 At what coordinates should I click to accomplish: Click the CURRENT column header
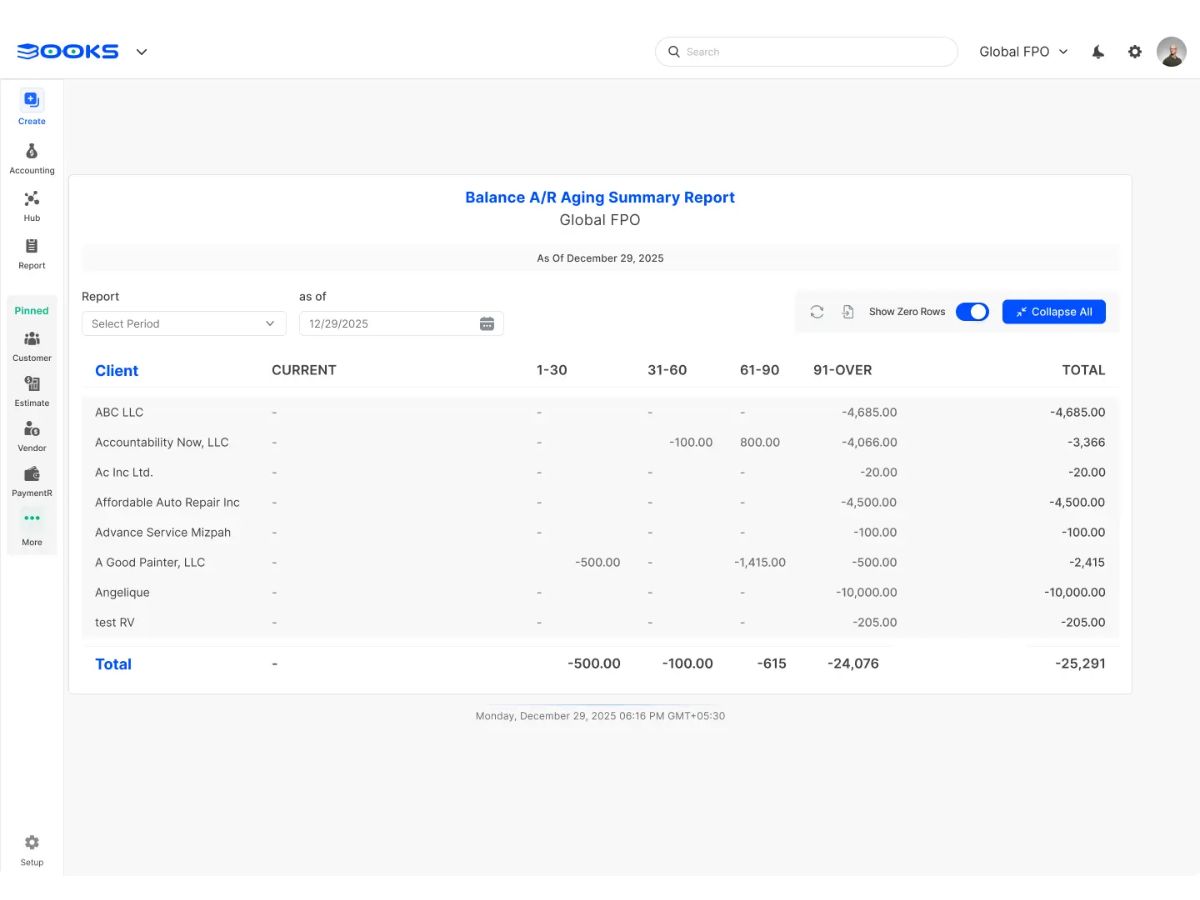click(x=304, y=370)
